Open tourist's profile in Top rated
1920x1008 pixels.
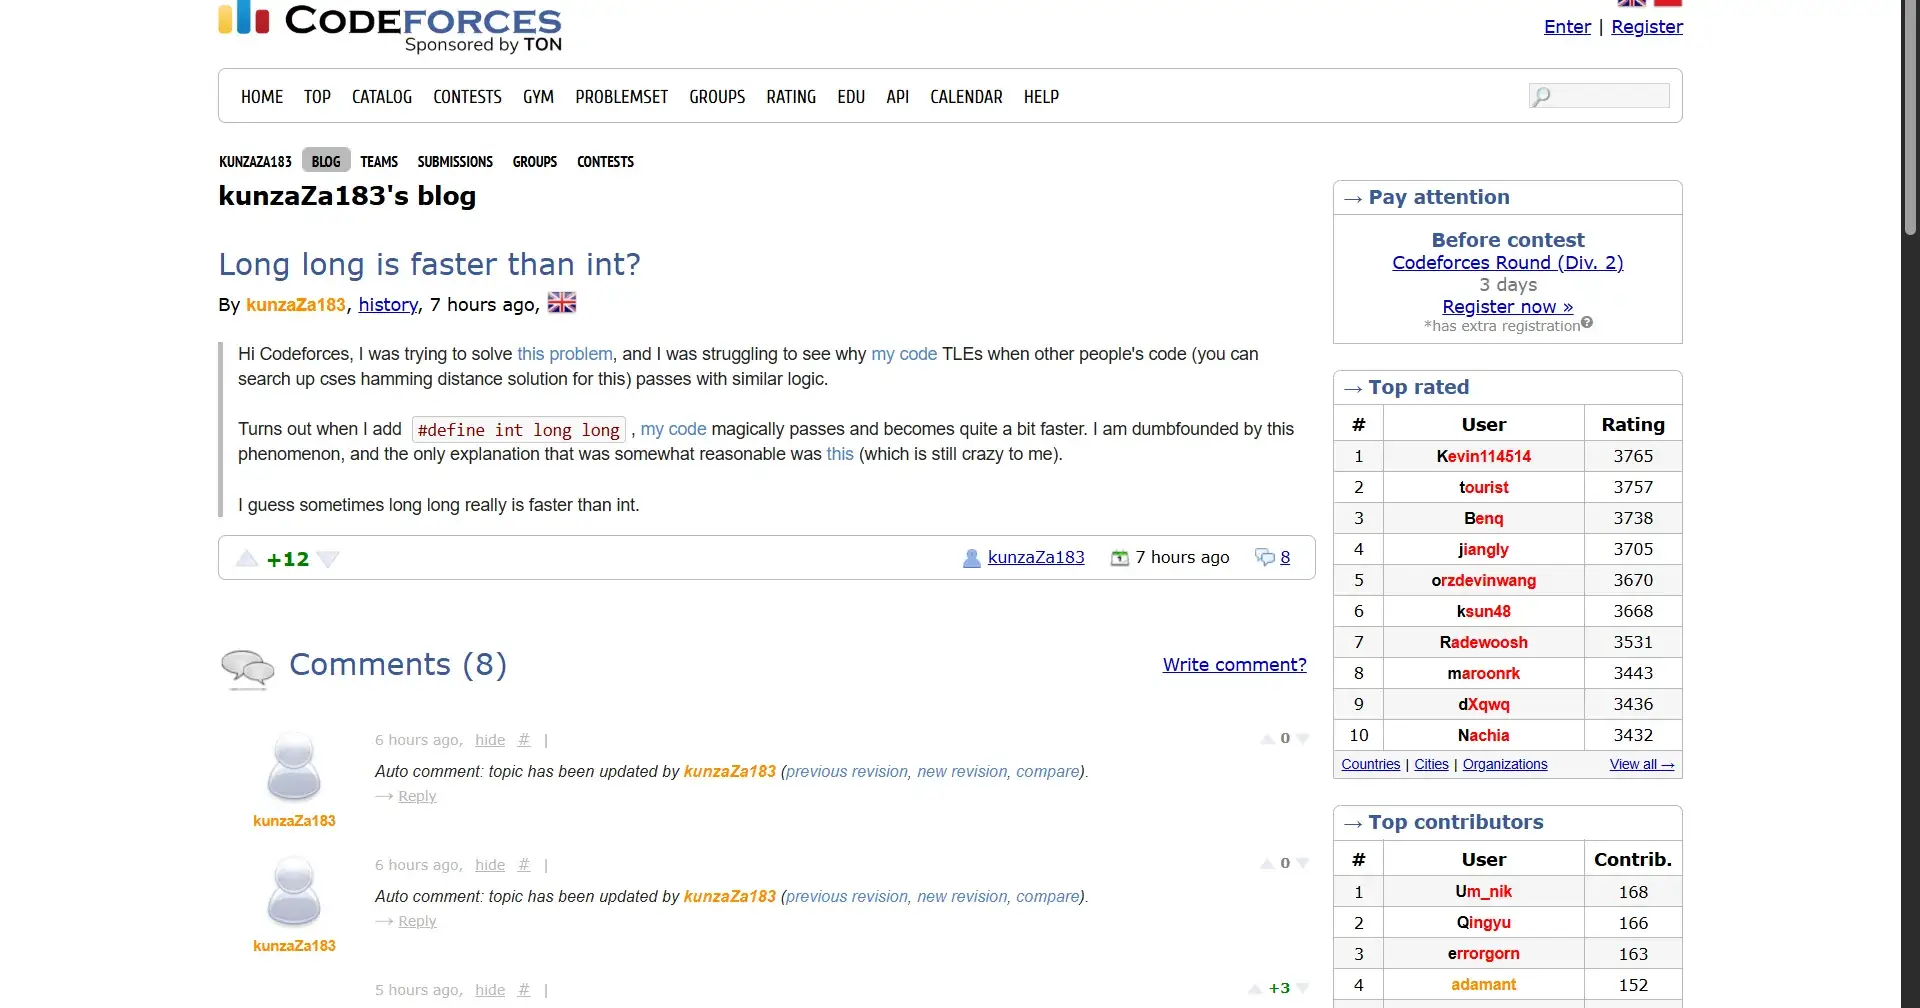click(1483, 487)
